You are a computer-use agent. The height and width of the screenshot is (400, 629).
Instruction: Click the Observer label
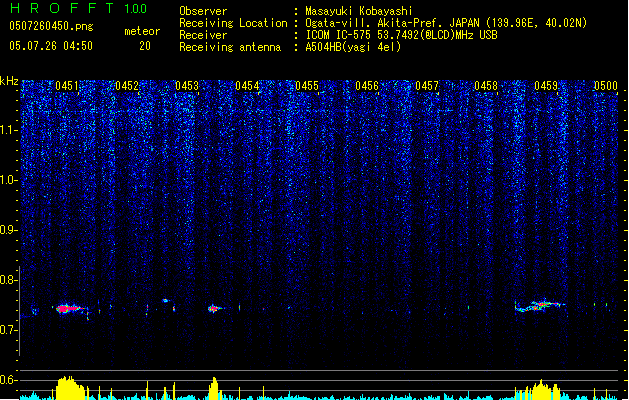tap(203, 11)
